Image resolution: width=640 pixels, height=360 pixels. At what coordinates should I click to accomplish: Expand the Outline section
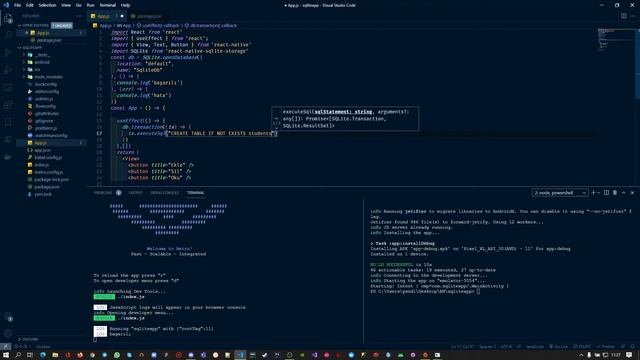tap(29, 339)
